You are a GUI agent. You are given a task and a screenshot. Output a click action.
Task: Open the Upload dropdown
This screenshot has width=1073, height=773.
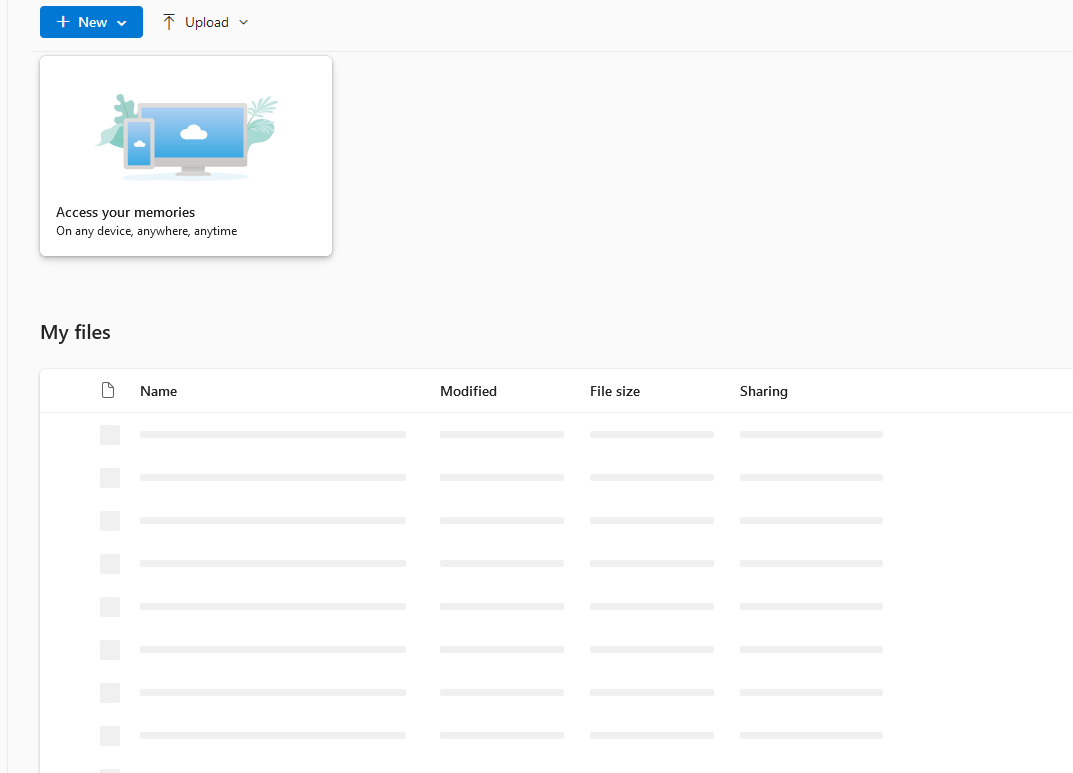pyautogui.click(x=205, y=22)
